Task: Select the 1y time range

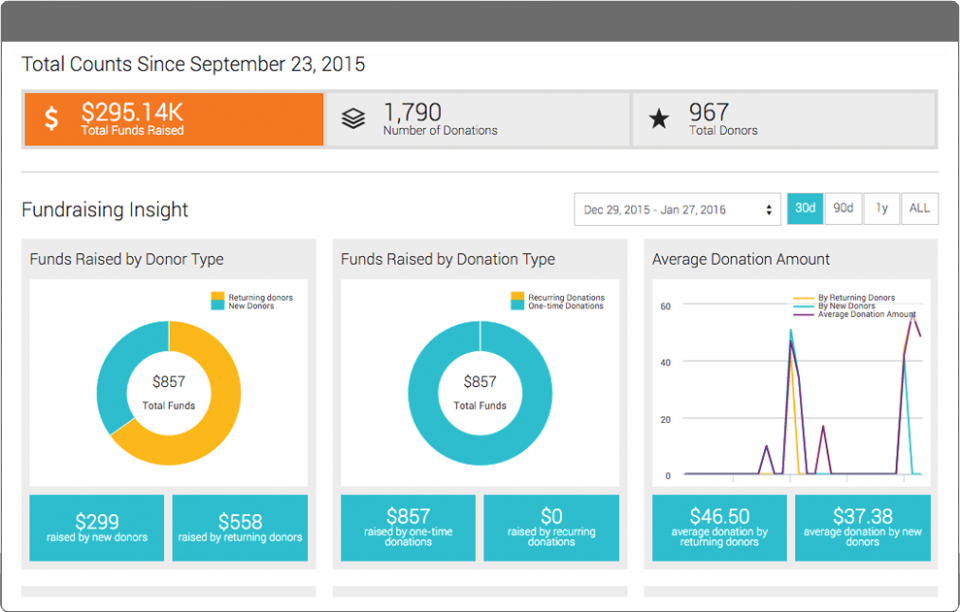Action: (881, 208)
